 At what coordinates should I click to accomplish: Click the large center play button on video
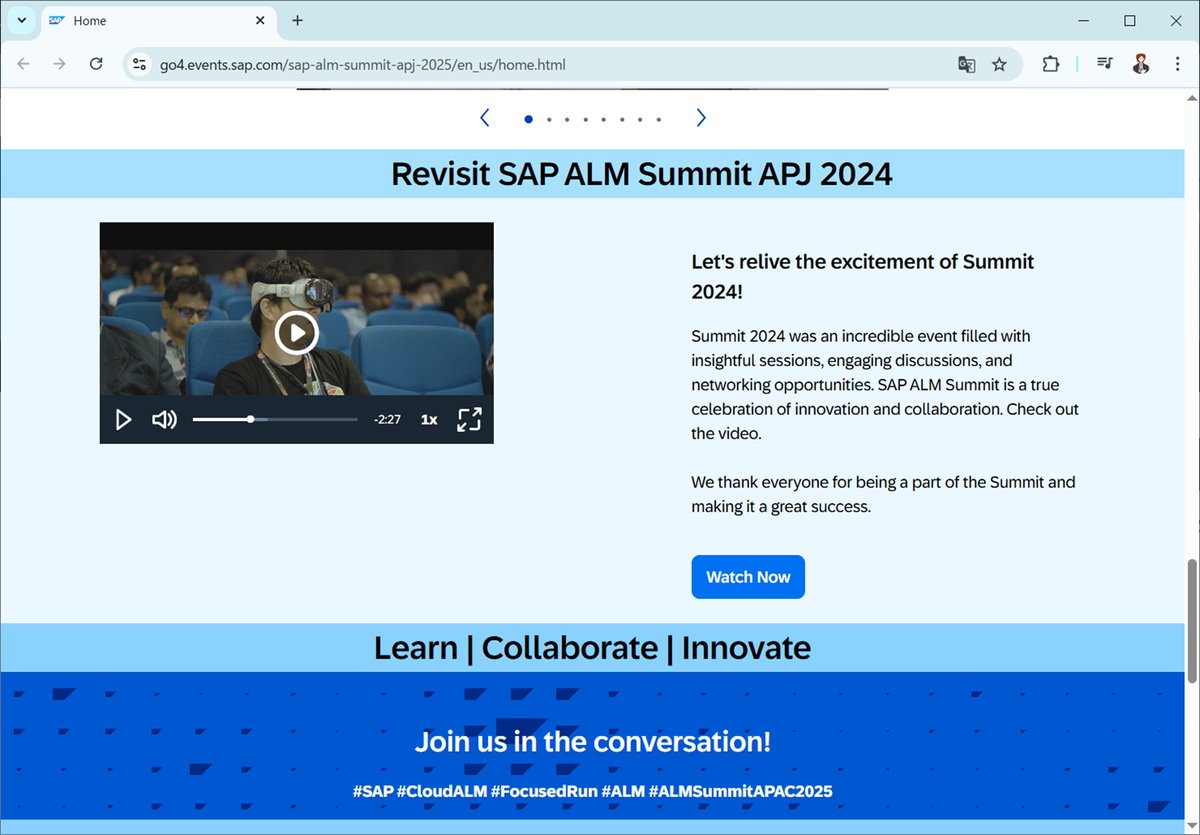(296, 333)
